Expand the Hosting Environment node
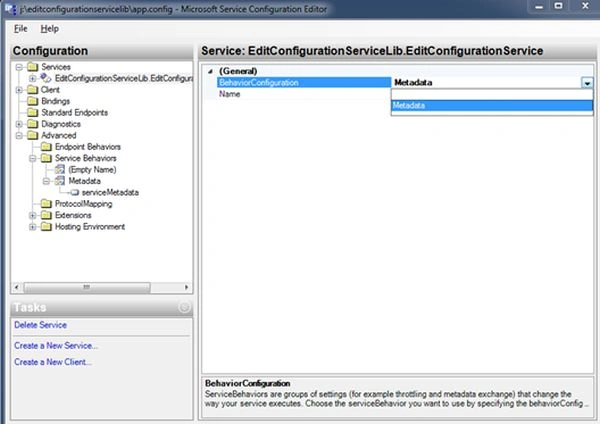This screenshot has height=424, width=600. [33, 227]
